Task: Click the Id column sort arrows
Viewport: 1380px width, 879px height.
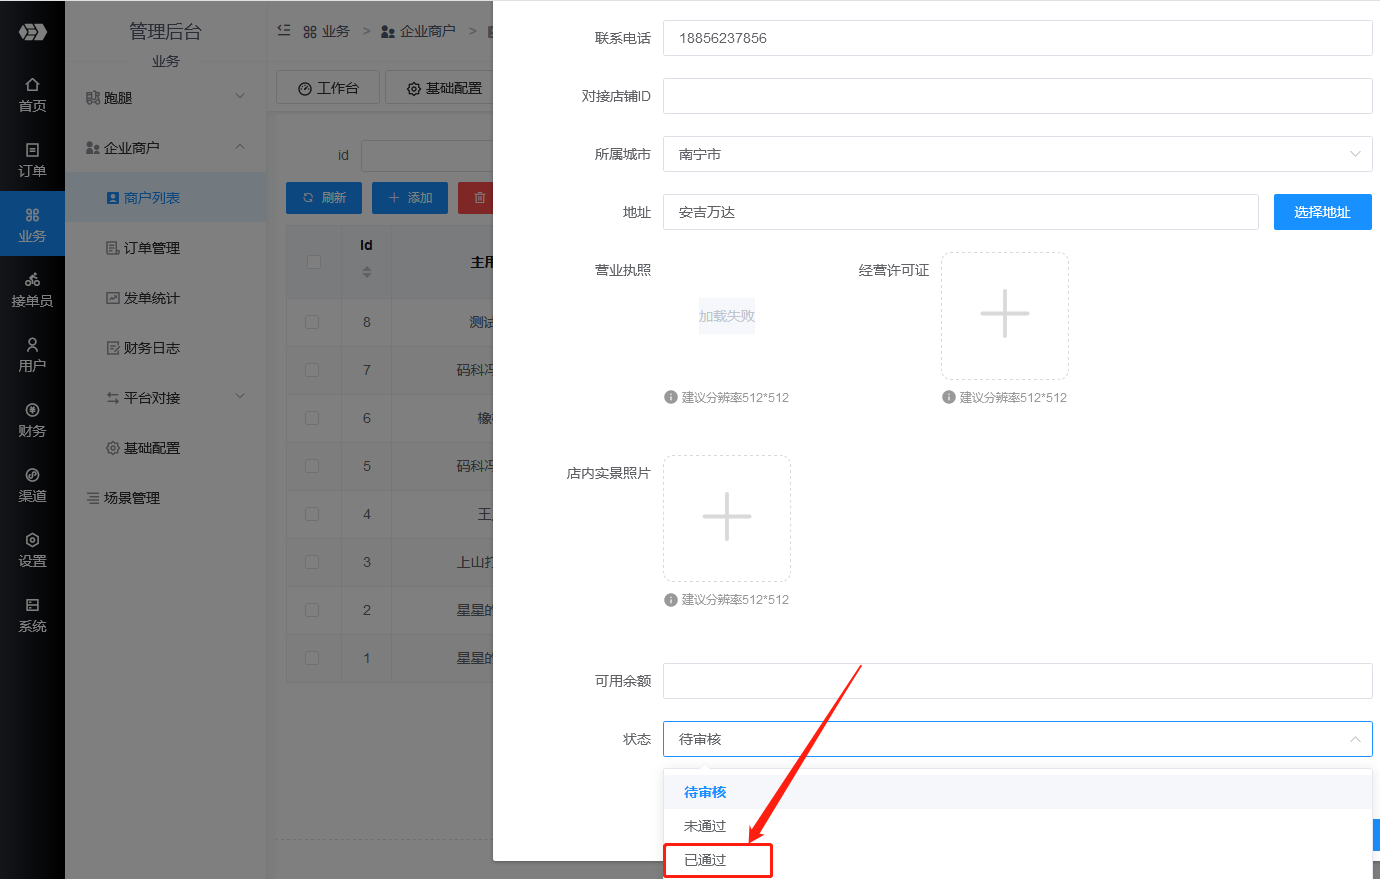Action: pyautogui.click(x=367, y=272)
